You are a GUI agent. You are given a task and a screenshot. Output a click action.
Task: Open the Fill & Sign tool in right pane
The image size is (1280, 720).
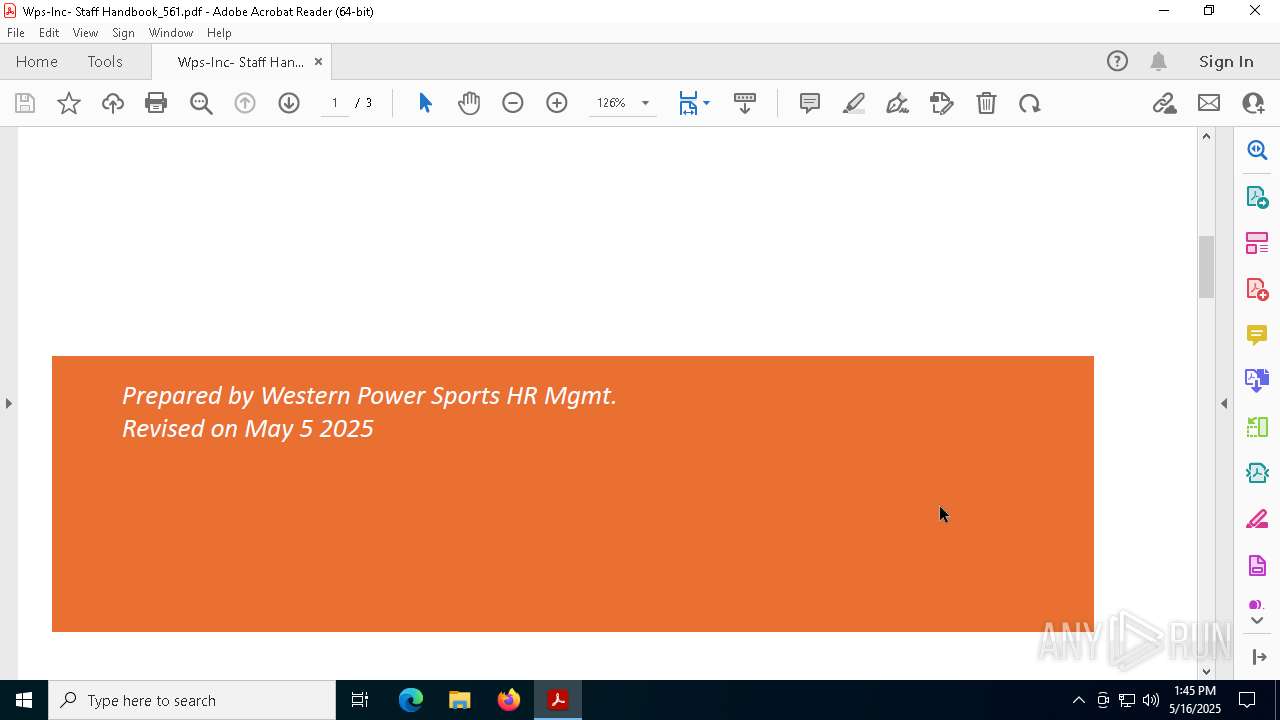pyautogui.click(x=1257, y=520)
